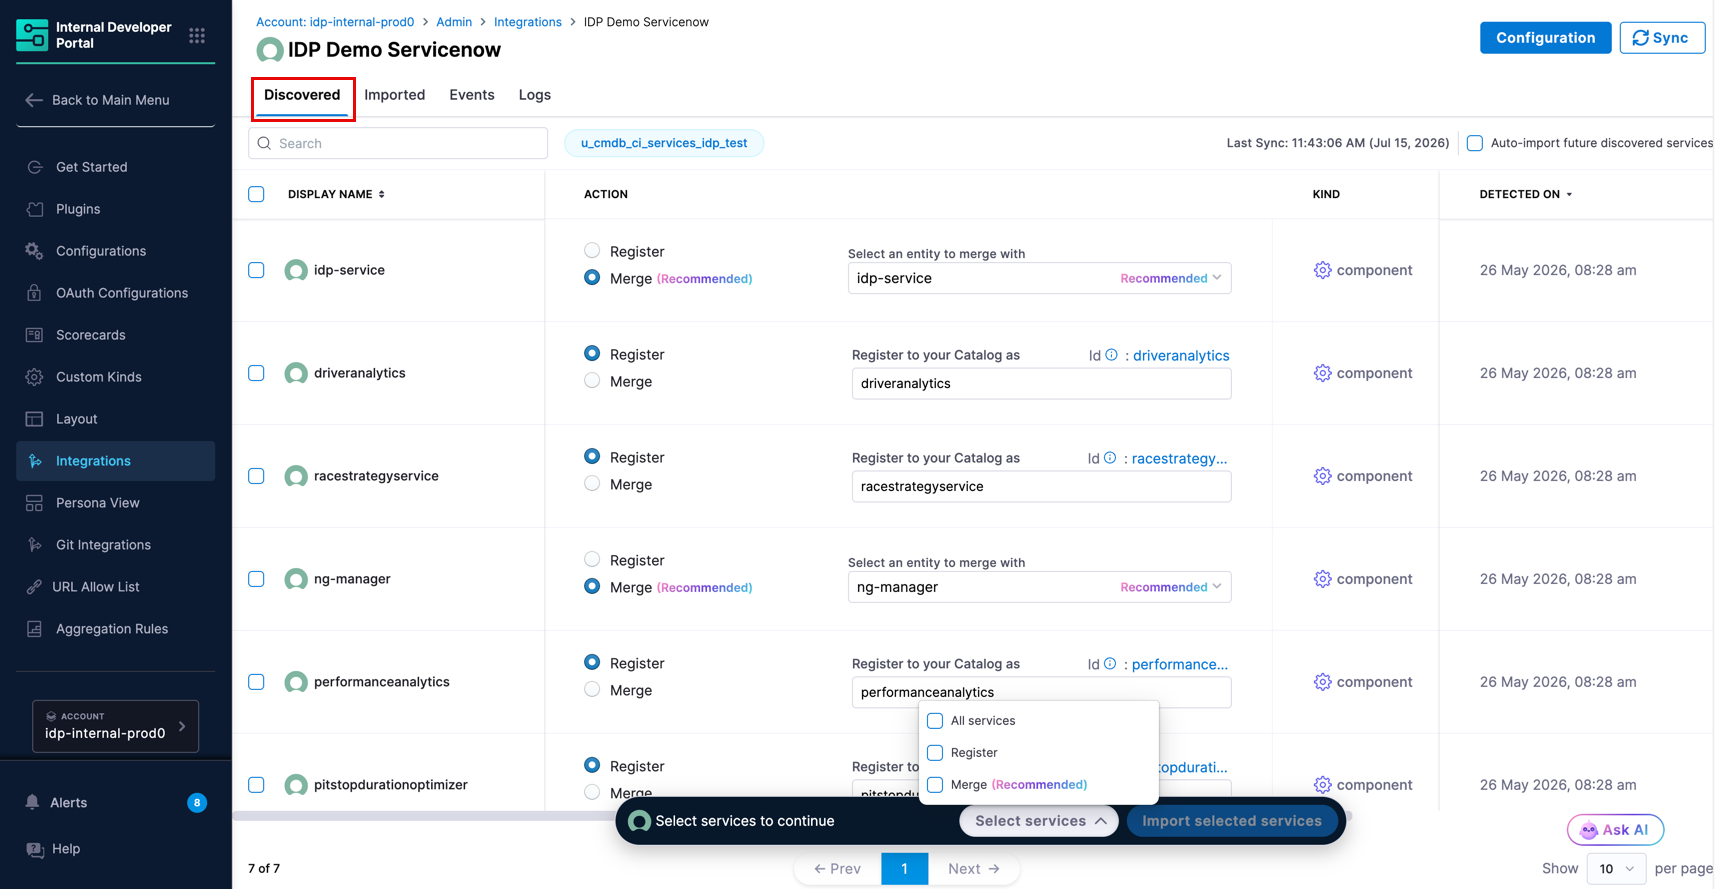The height and width of the screenshot is (889, 1715).
Task: Select Merge radio for driveranalytics
Action: pos(592,380)
